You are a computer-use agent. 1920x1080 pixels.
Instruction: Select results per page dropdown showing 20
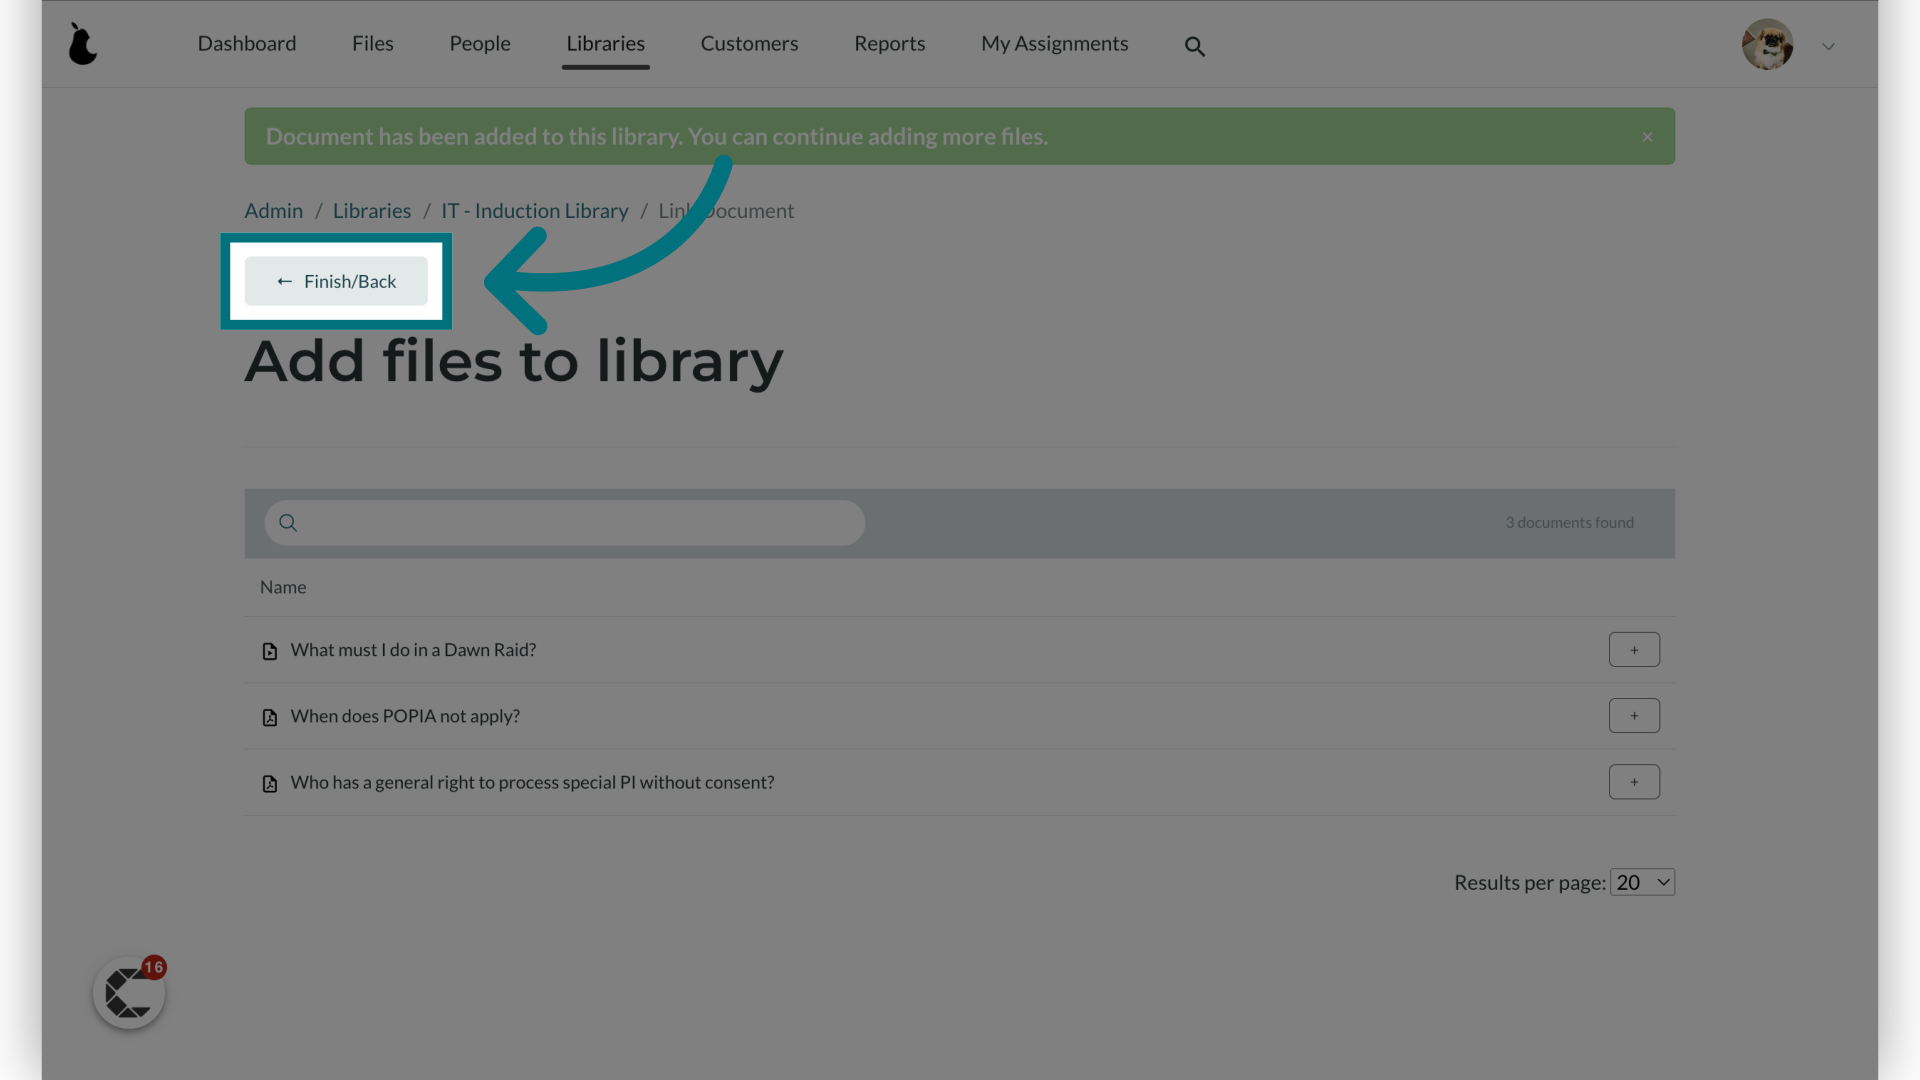coord(1642,881)
